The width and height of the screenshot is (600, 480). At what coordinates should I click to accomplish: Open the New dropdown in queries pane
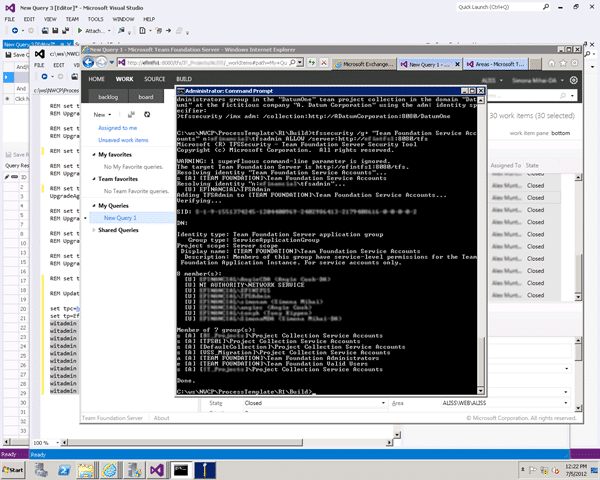tap(102, 114)
